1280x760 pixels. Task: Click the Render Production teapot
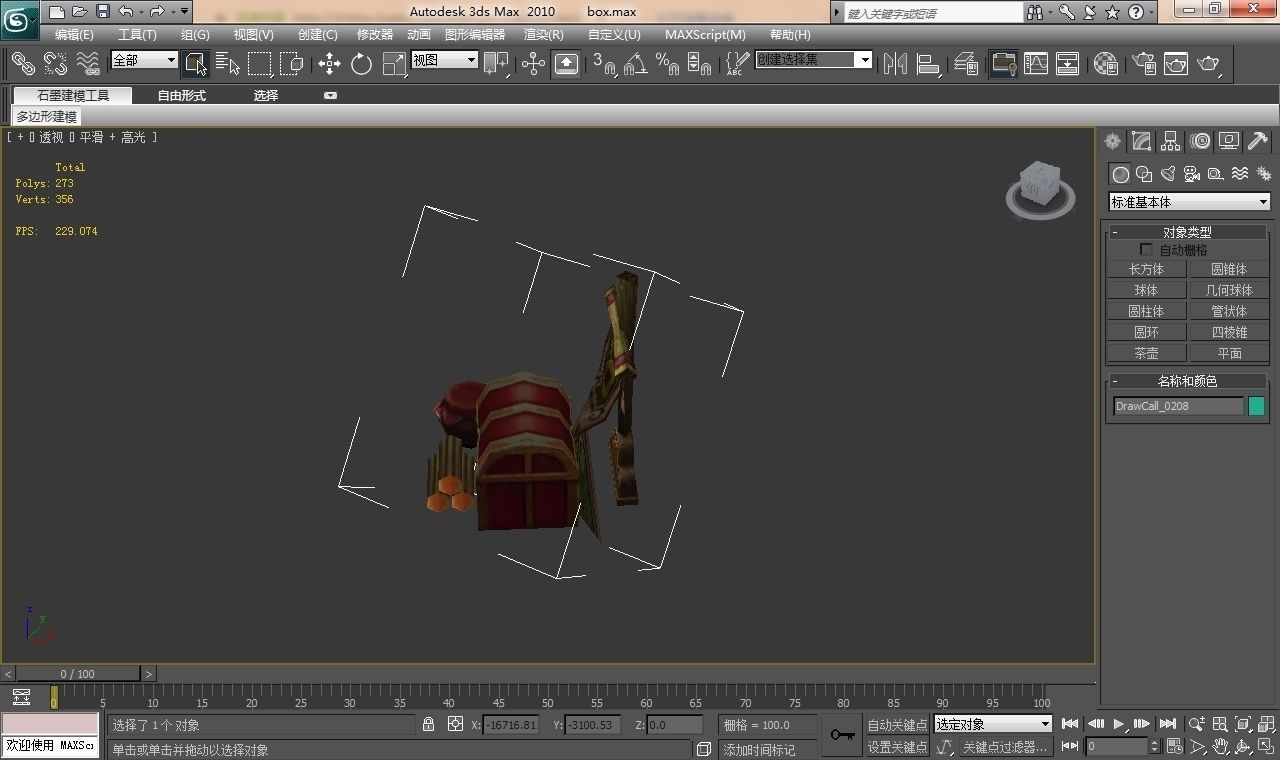(x=1208, y=64)
